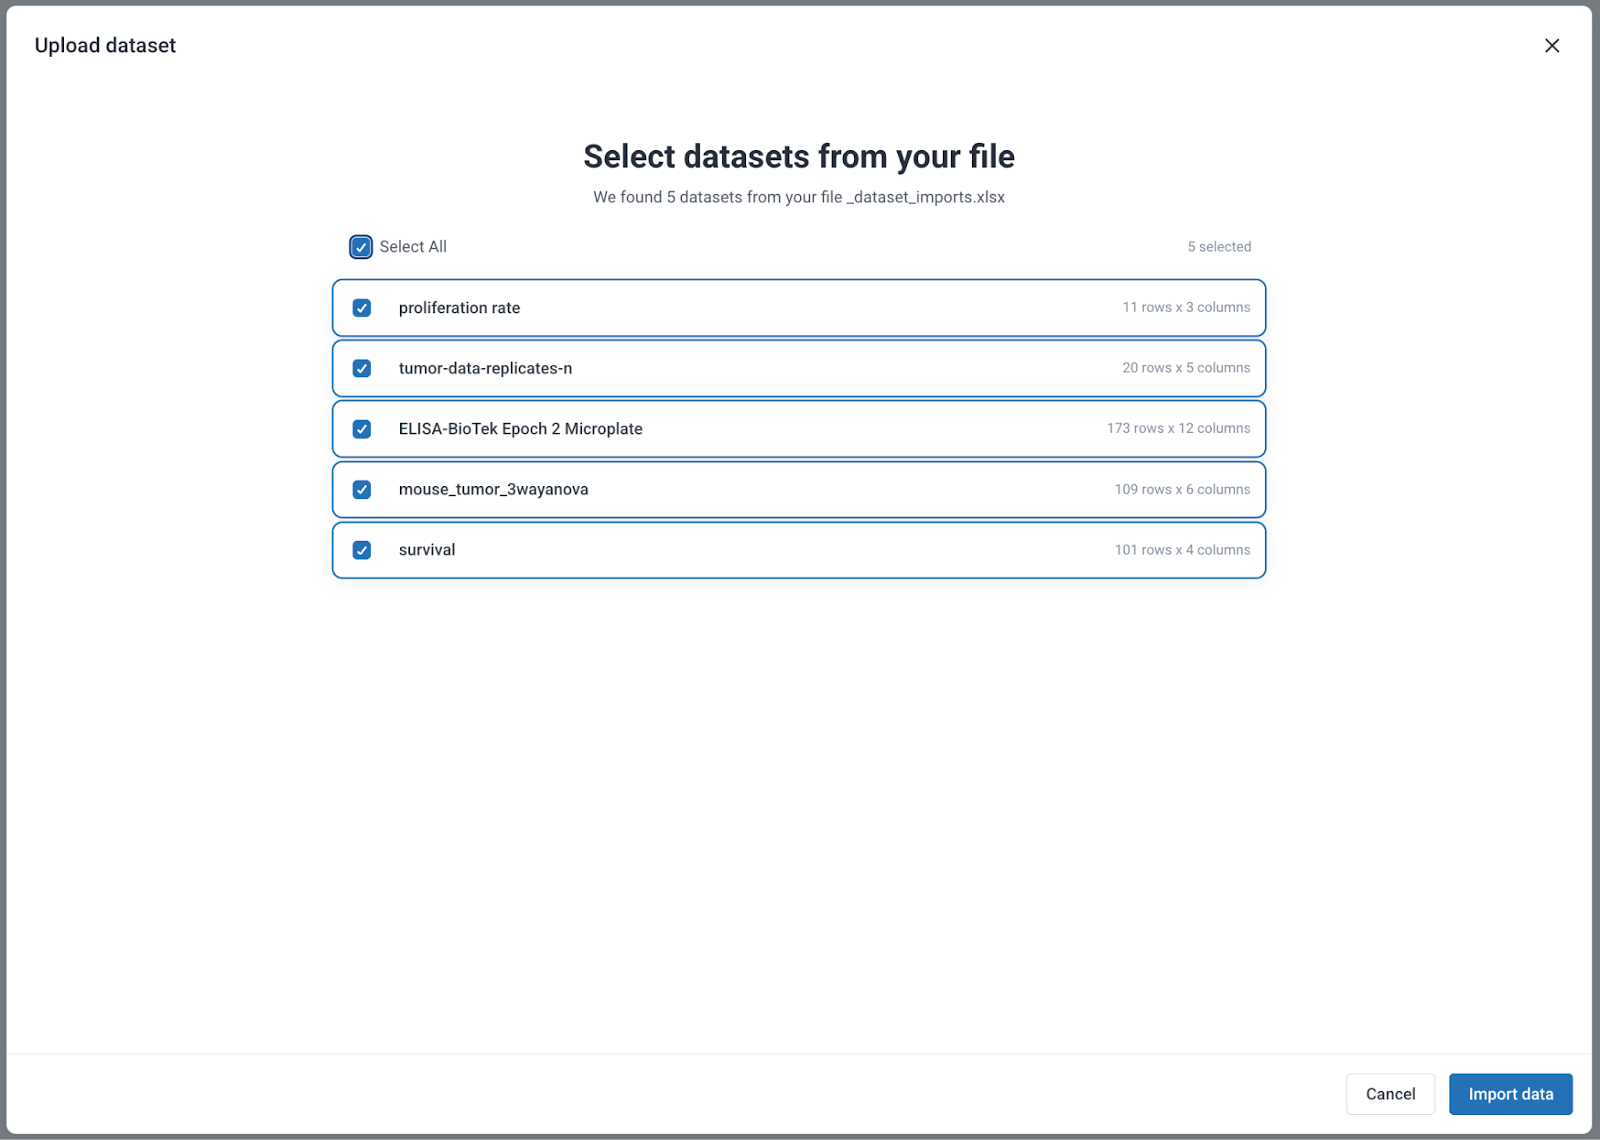
Task: Click the 20 rows x 5 columns text
Action: tap(1185, 368)
